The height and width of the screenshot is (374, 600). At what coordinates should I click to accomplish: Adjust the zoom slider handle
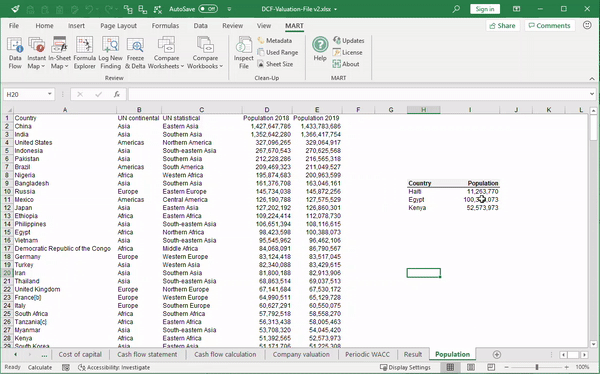coord(537,367)
